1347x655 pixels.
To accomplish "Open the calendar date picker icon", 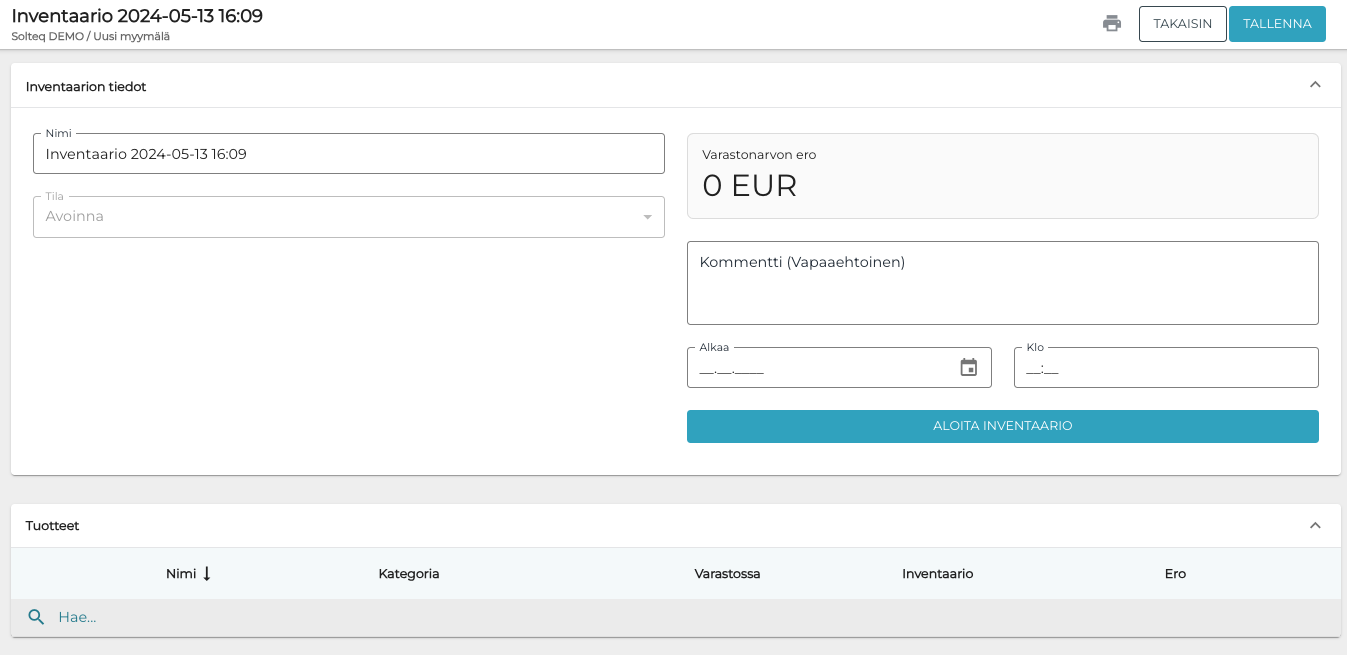I will coord(968,368).
